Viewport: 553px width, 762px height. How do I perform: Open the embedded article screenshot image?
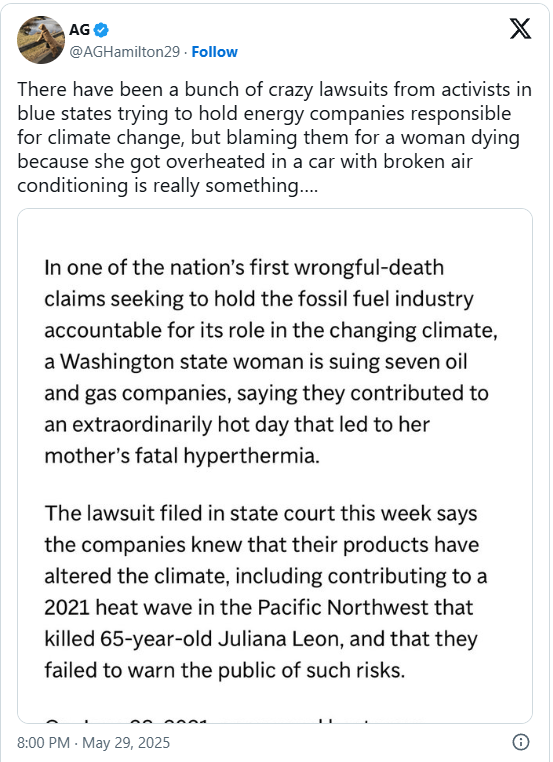tap(275, 466)
